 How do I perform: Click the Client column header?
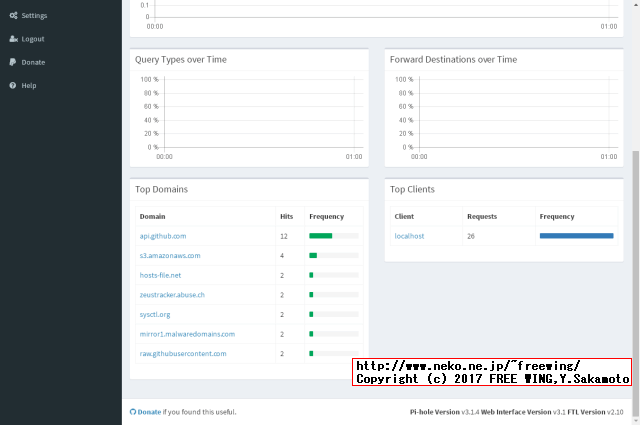(404, 216)
